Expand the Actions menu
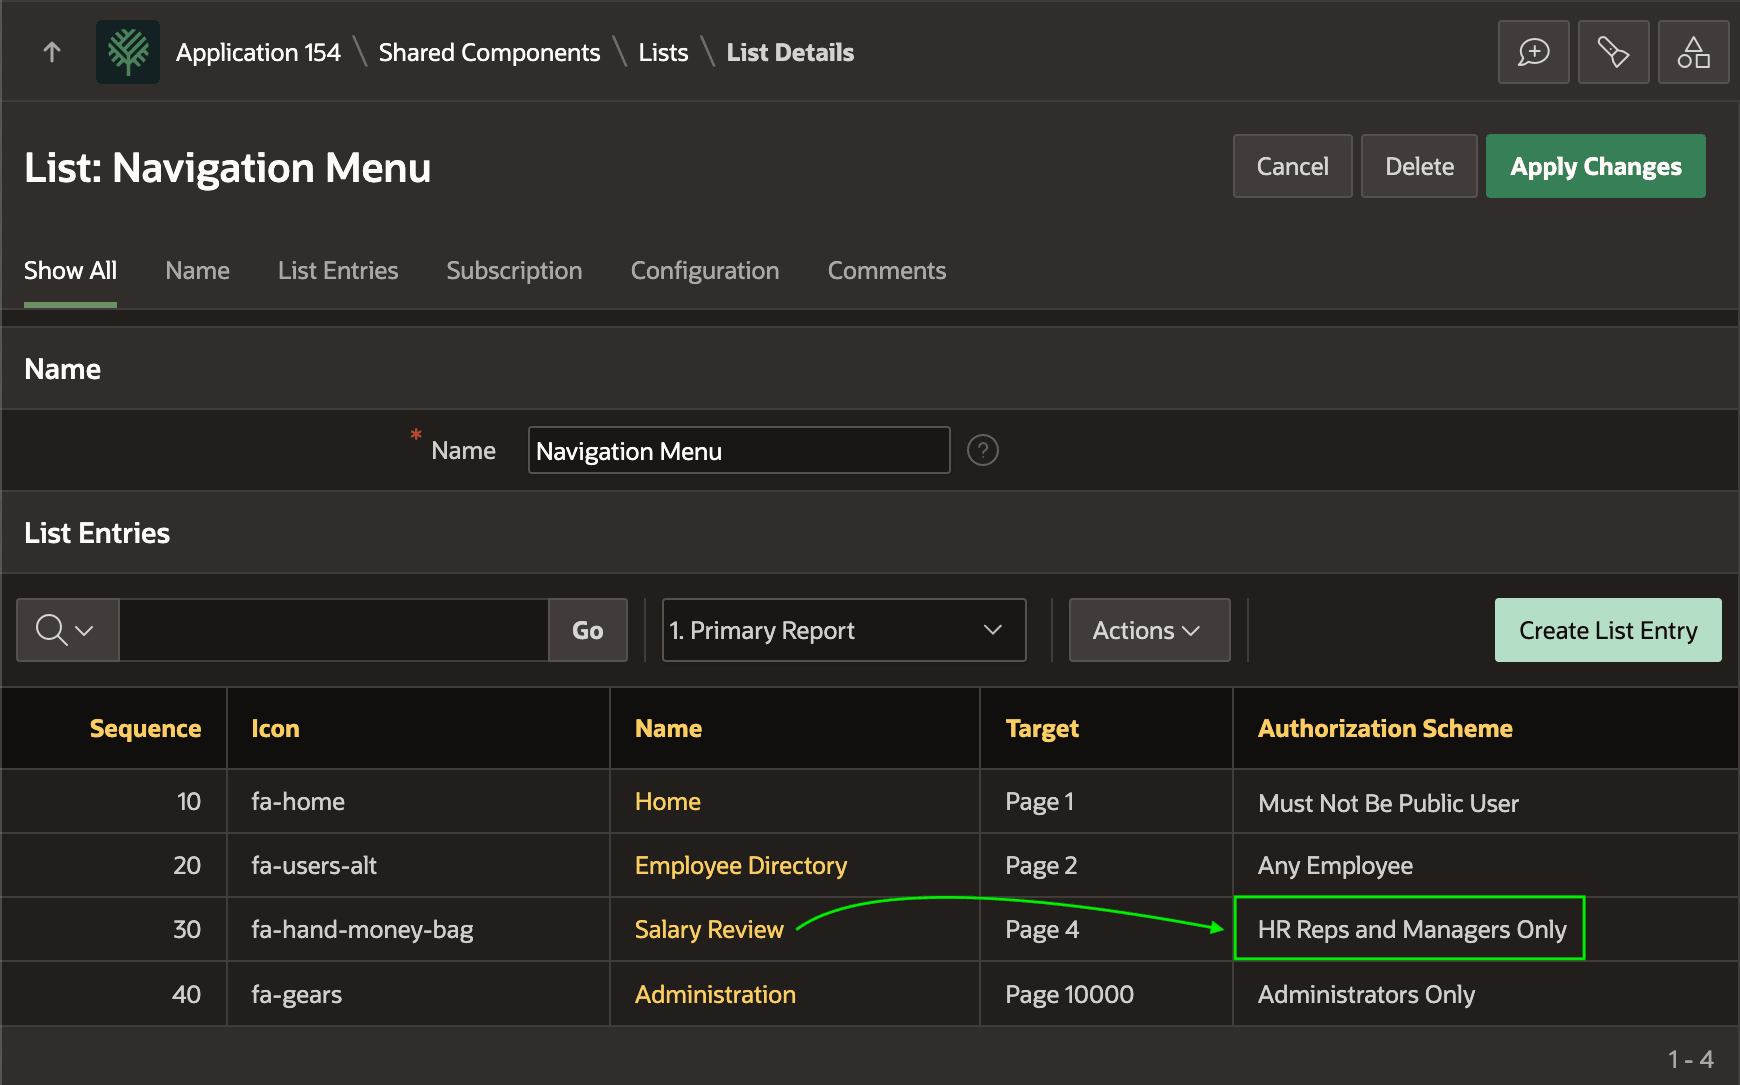Screen dimensions: 1740x1085 click(x=1149, y=630)
